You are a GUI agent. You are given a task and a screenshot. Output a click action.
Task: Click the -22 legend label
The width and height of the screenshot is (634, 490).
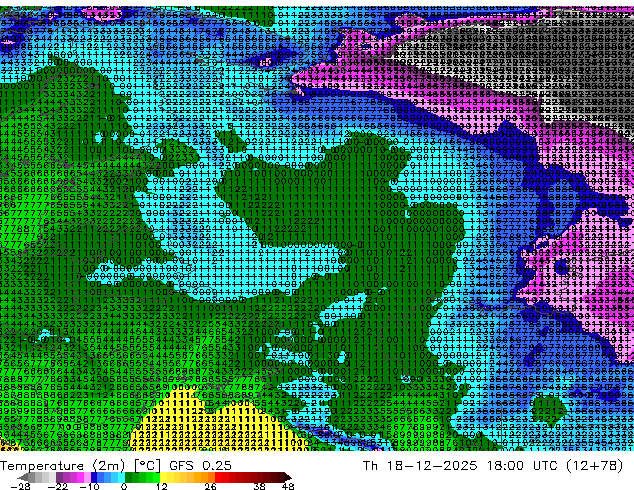point(58,486)
